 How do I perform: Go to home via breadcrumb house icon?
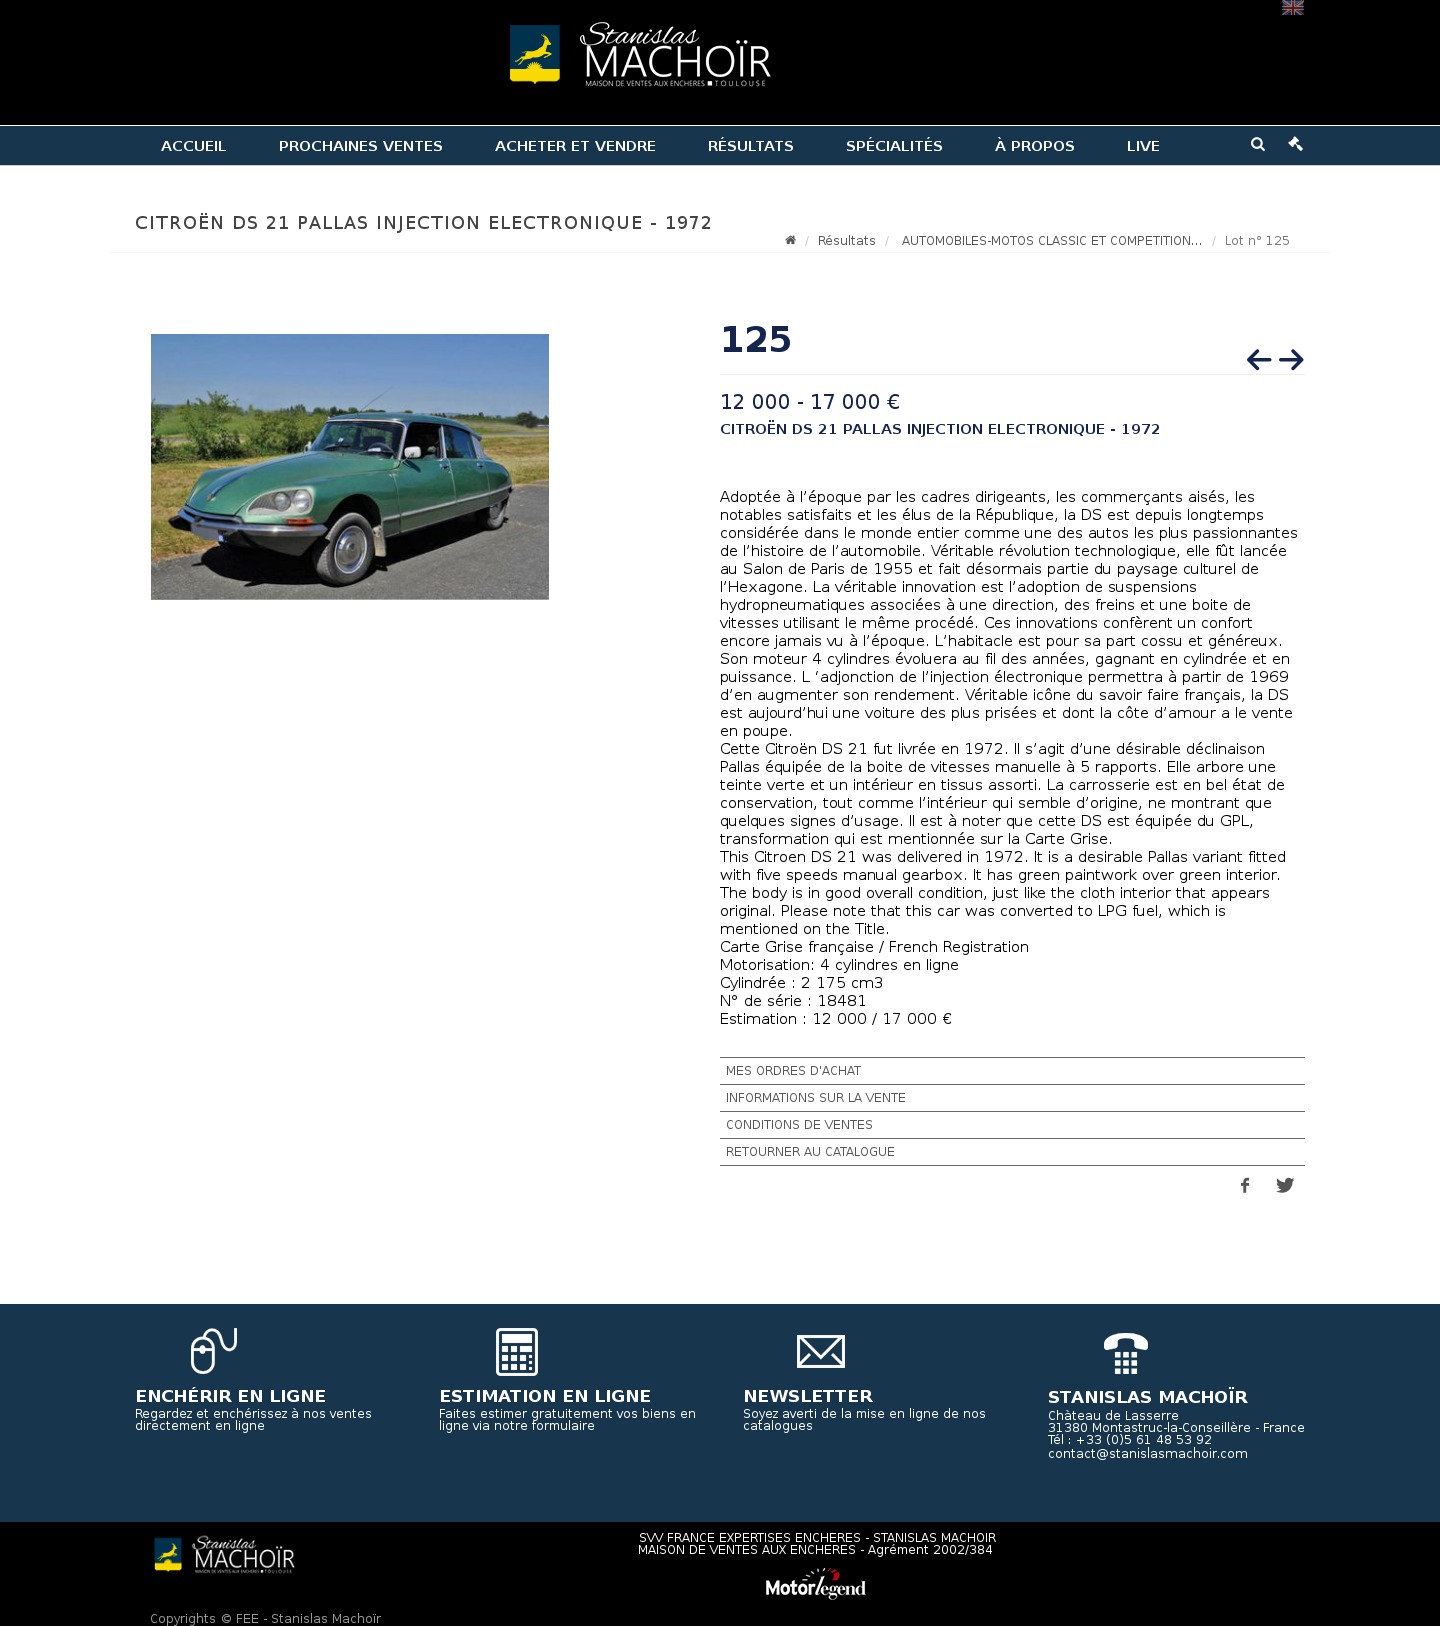(x=790, y=240)
